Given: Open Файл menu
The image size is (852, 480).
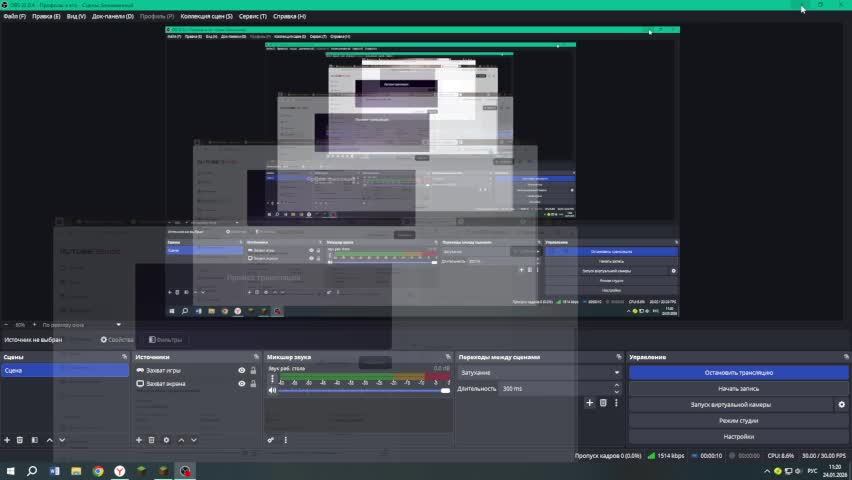Looking at the screenshot, I should [x=14, y=16].
